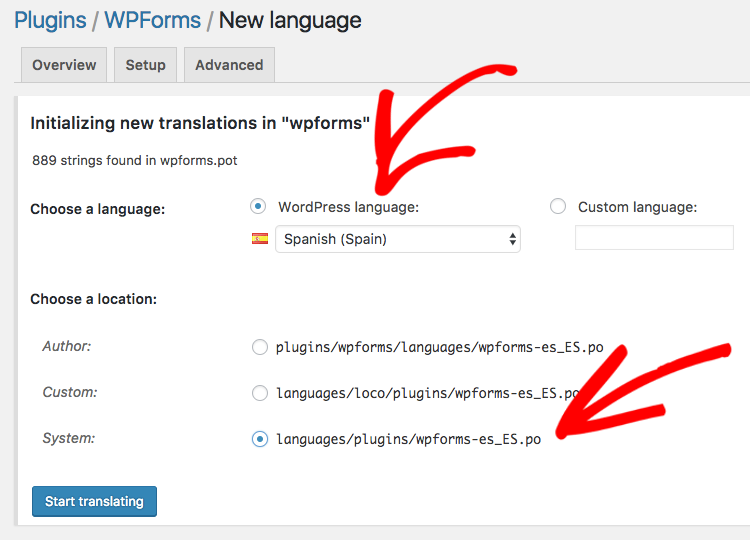This screenshot has width=750, height=540.
Task: Open the Advanced tab
Action: point(229,65)
